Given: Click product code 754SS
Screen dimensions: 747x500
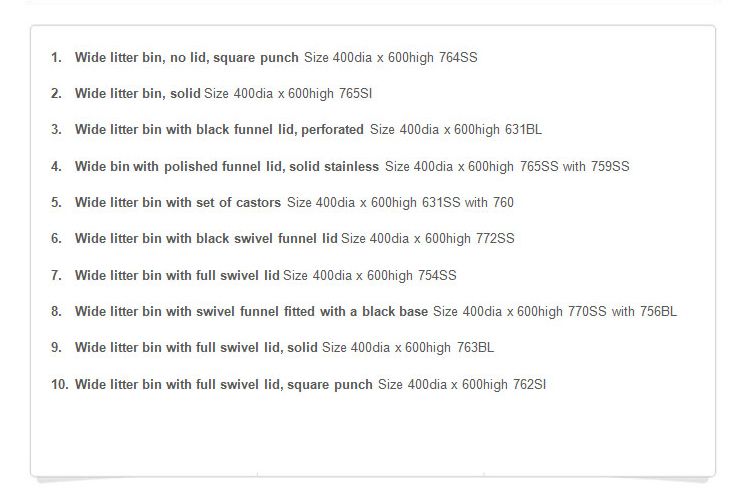Looking at the screenshot, I should [437, 275].
